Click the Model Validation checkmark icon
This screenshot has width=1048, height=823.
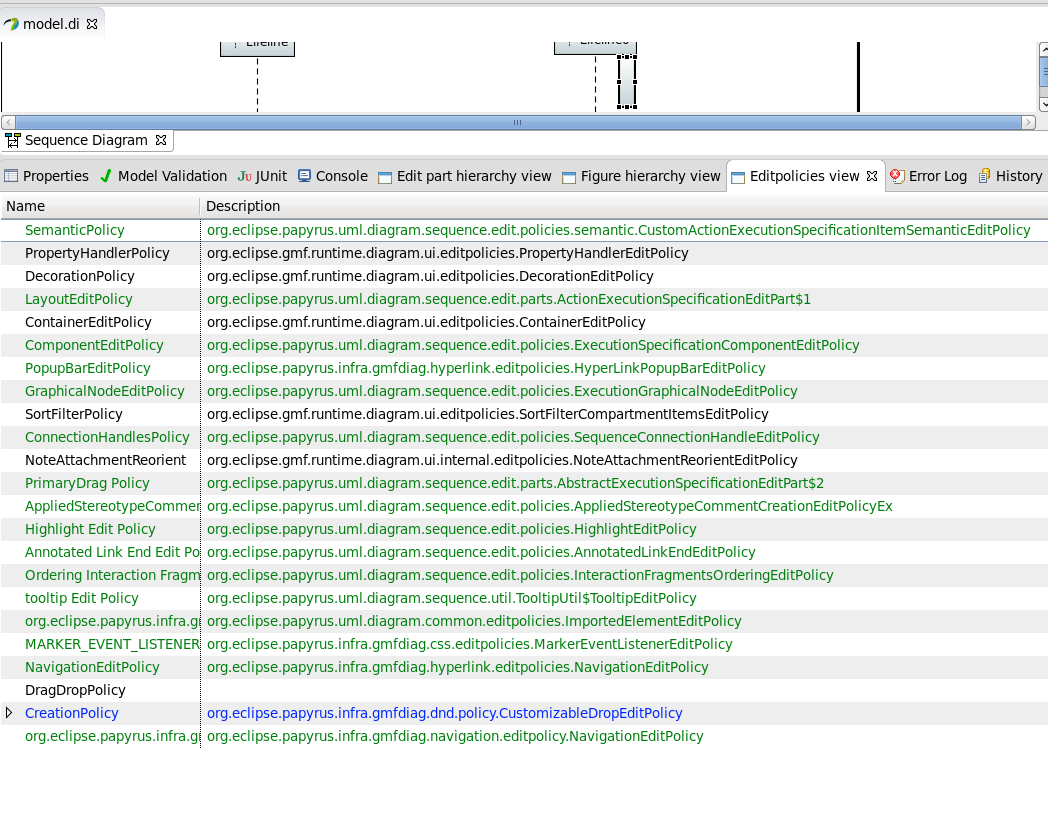click(x=106, y=176)
